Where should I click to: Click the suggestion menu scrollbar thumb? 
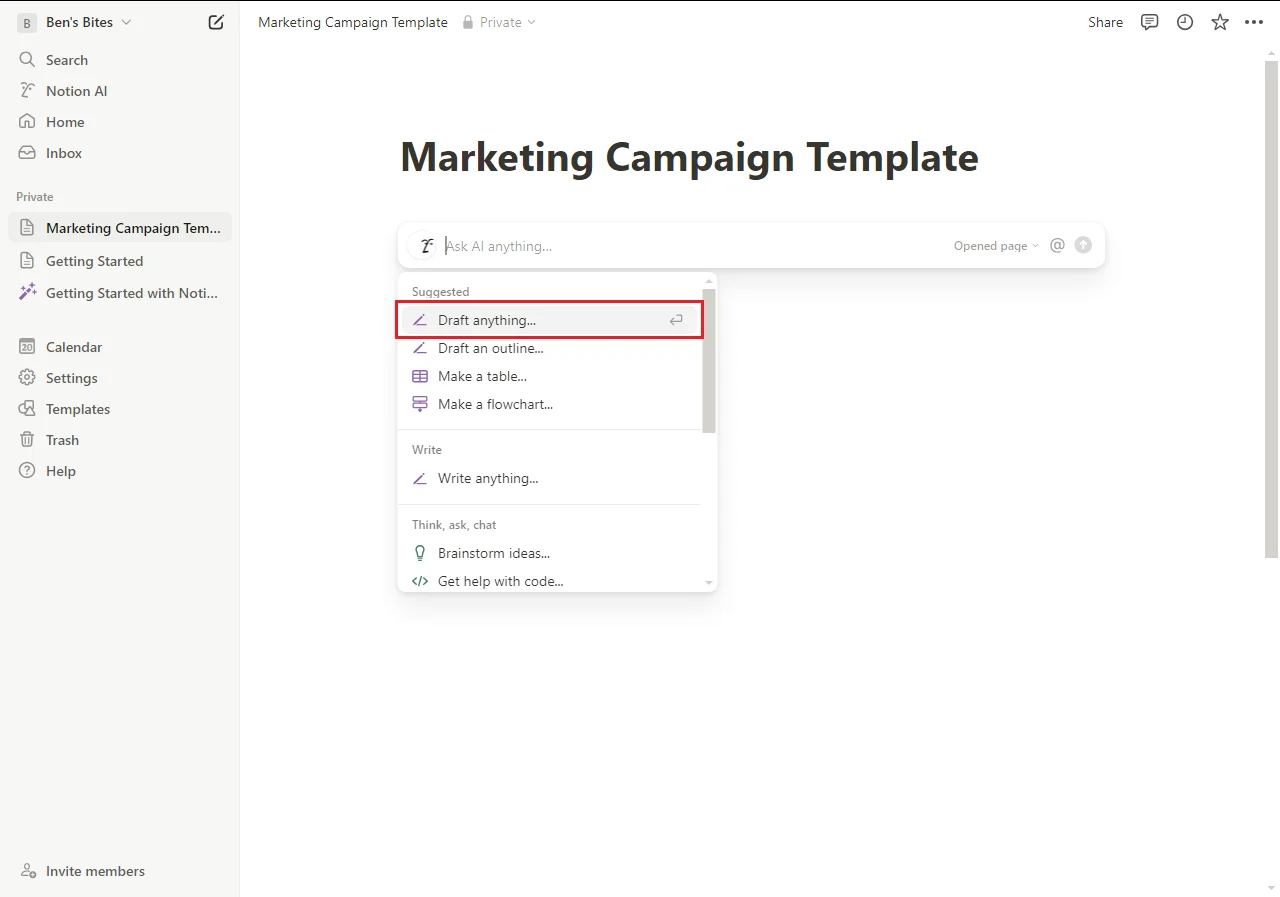(709, 361)
